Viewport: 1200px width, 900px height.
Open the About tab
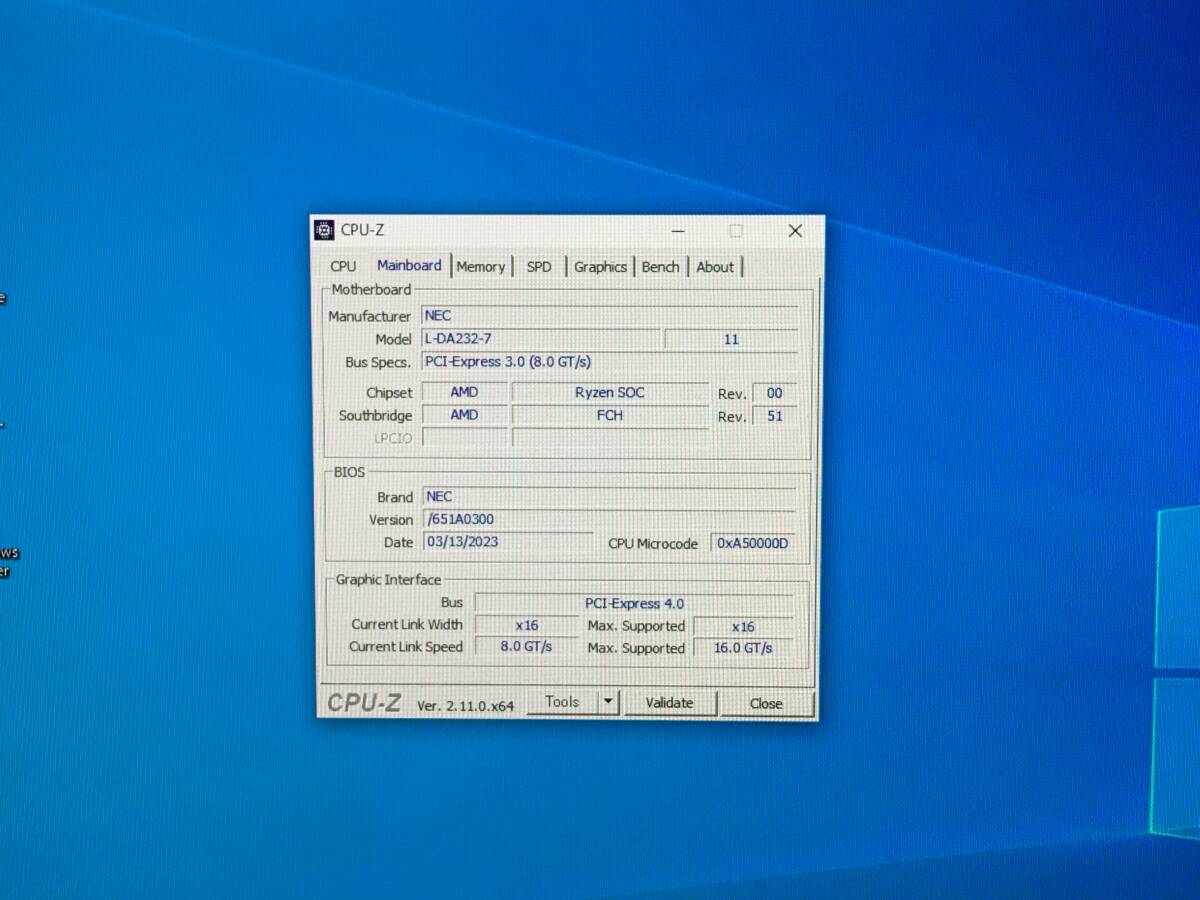tap(715, 267)
